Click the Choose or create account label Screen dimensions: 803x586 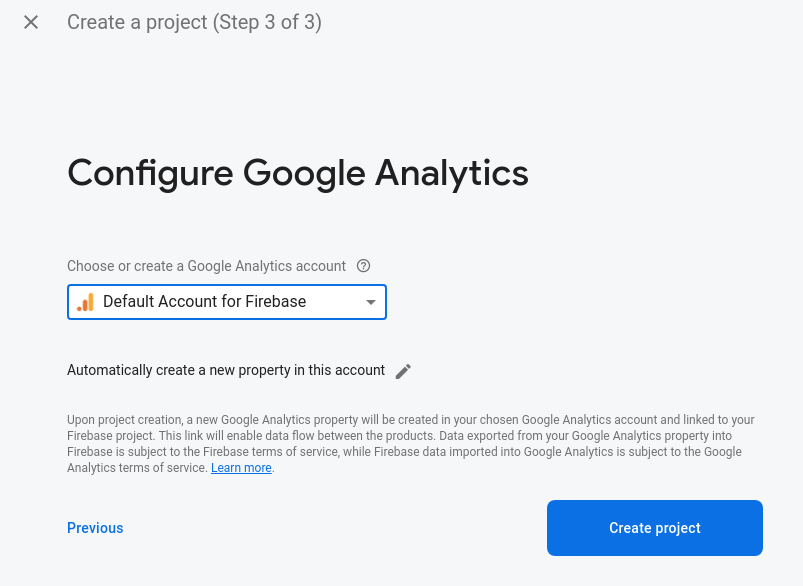pyautogui.click(x=206, y=266)
